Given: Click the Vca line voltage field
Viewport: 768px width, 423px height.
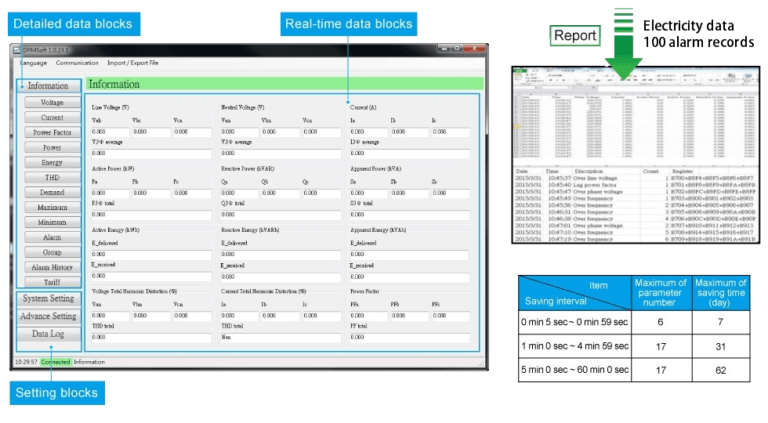Looking at the screenshot, I should (x=192, y=132).
